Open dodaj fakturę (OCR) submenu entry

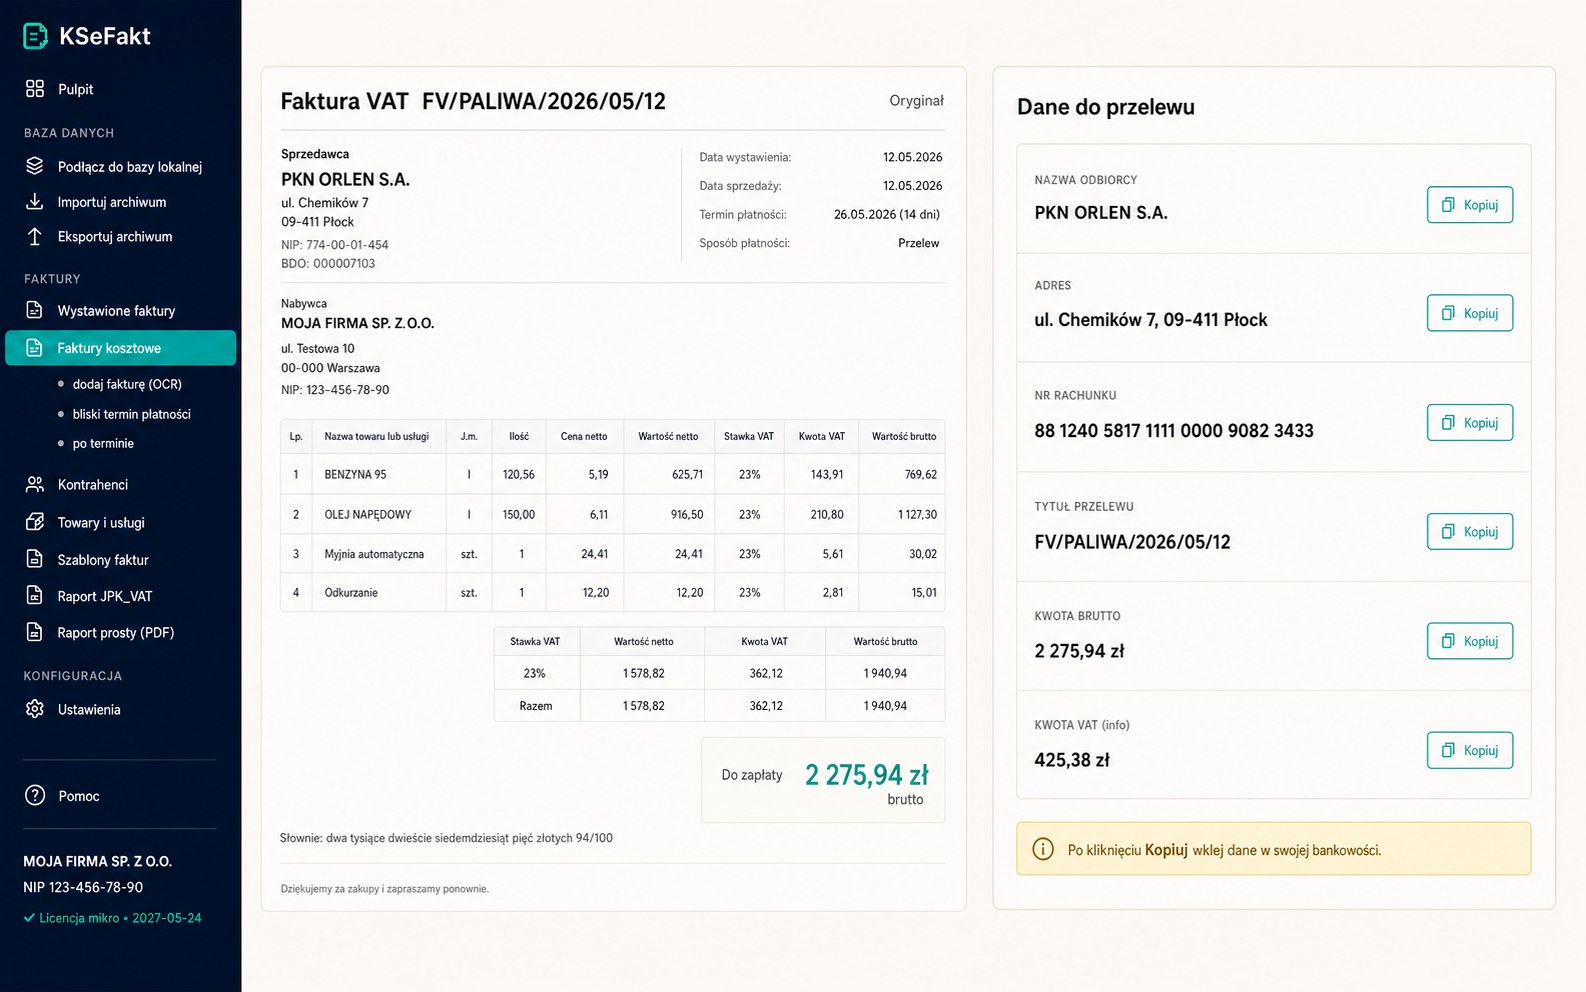(127, 384)
